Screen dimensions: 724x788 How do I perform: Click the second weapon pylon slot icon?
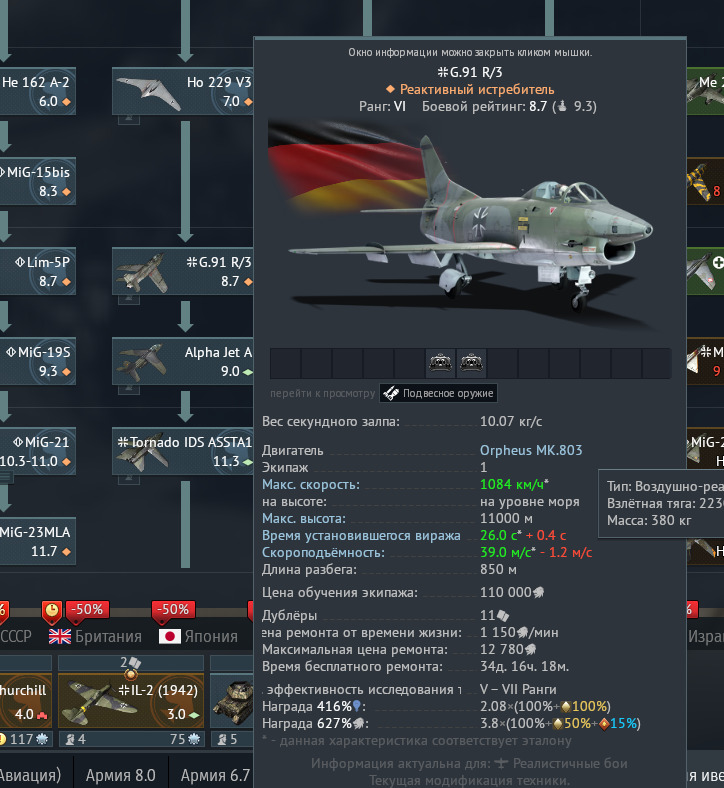471,362
